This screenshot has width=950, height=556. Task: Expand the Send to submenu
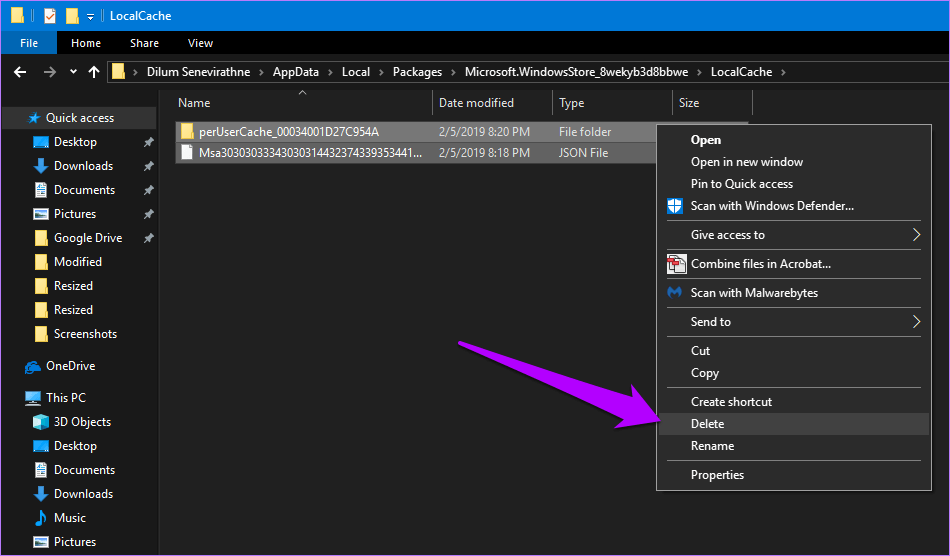pyautogui.click(x=794, y=322)
